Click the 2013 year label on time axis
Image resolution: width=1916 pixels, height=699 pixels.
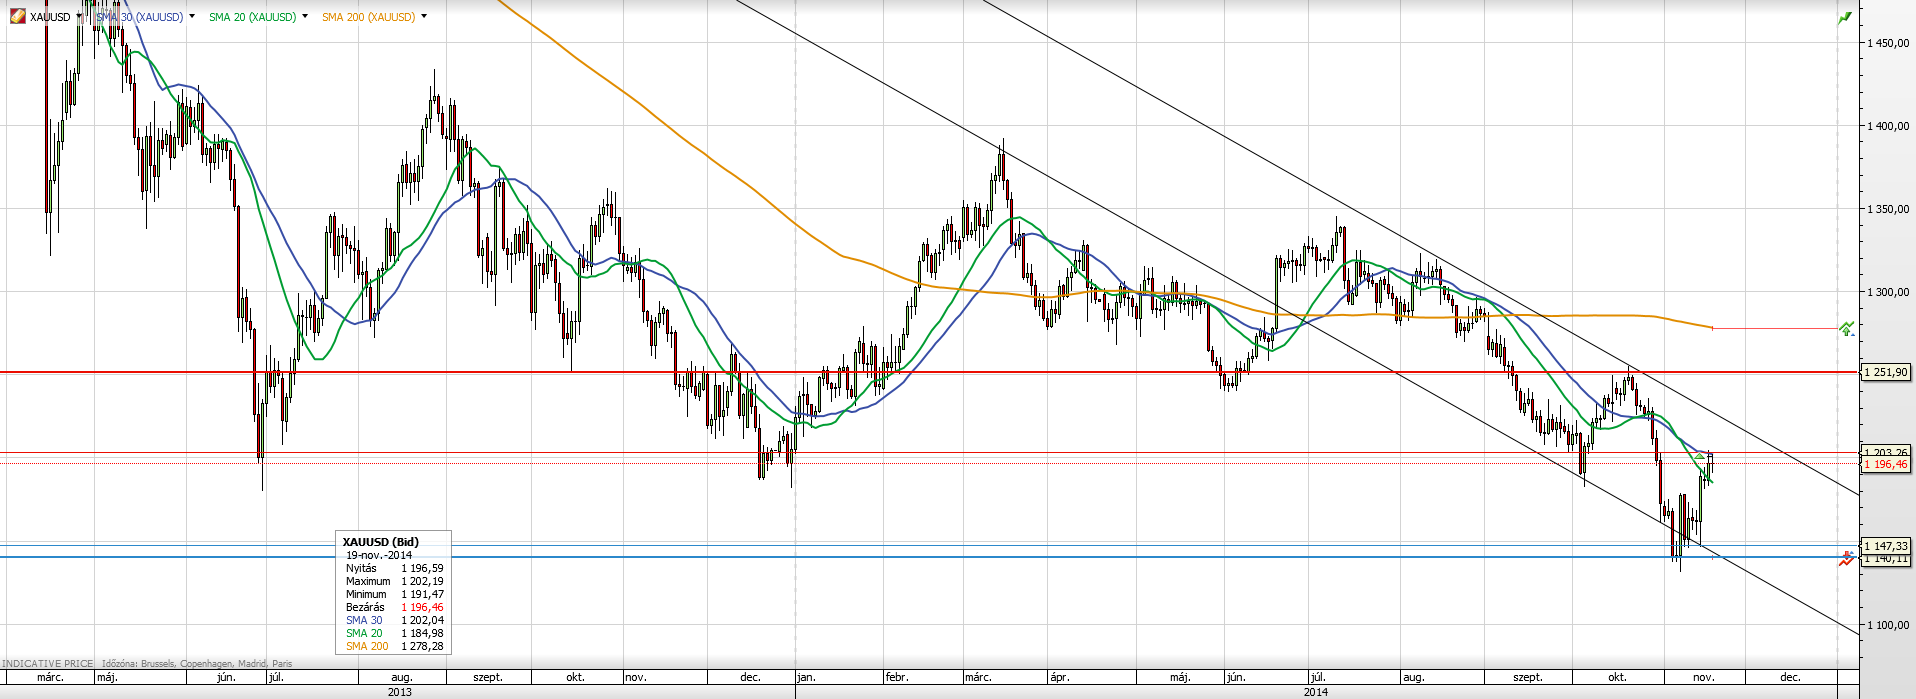tap(400, 692)
